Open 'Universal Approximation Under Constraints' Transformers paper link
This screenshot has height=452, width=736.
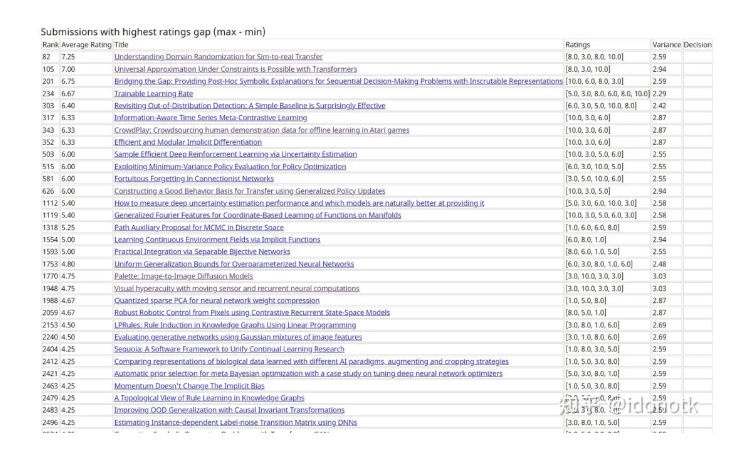click(x=236, y=69)
